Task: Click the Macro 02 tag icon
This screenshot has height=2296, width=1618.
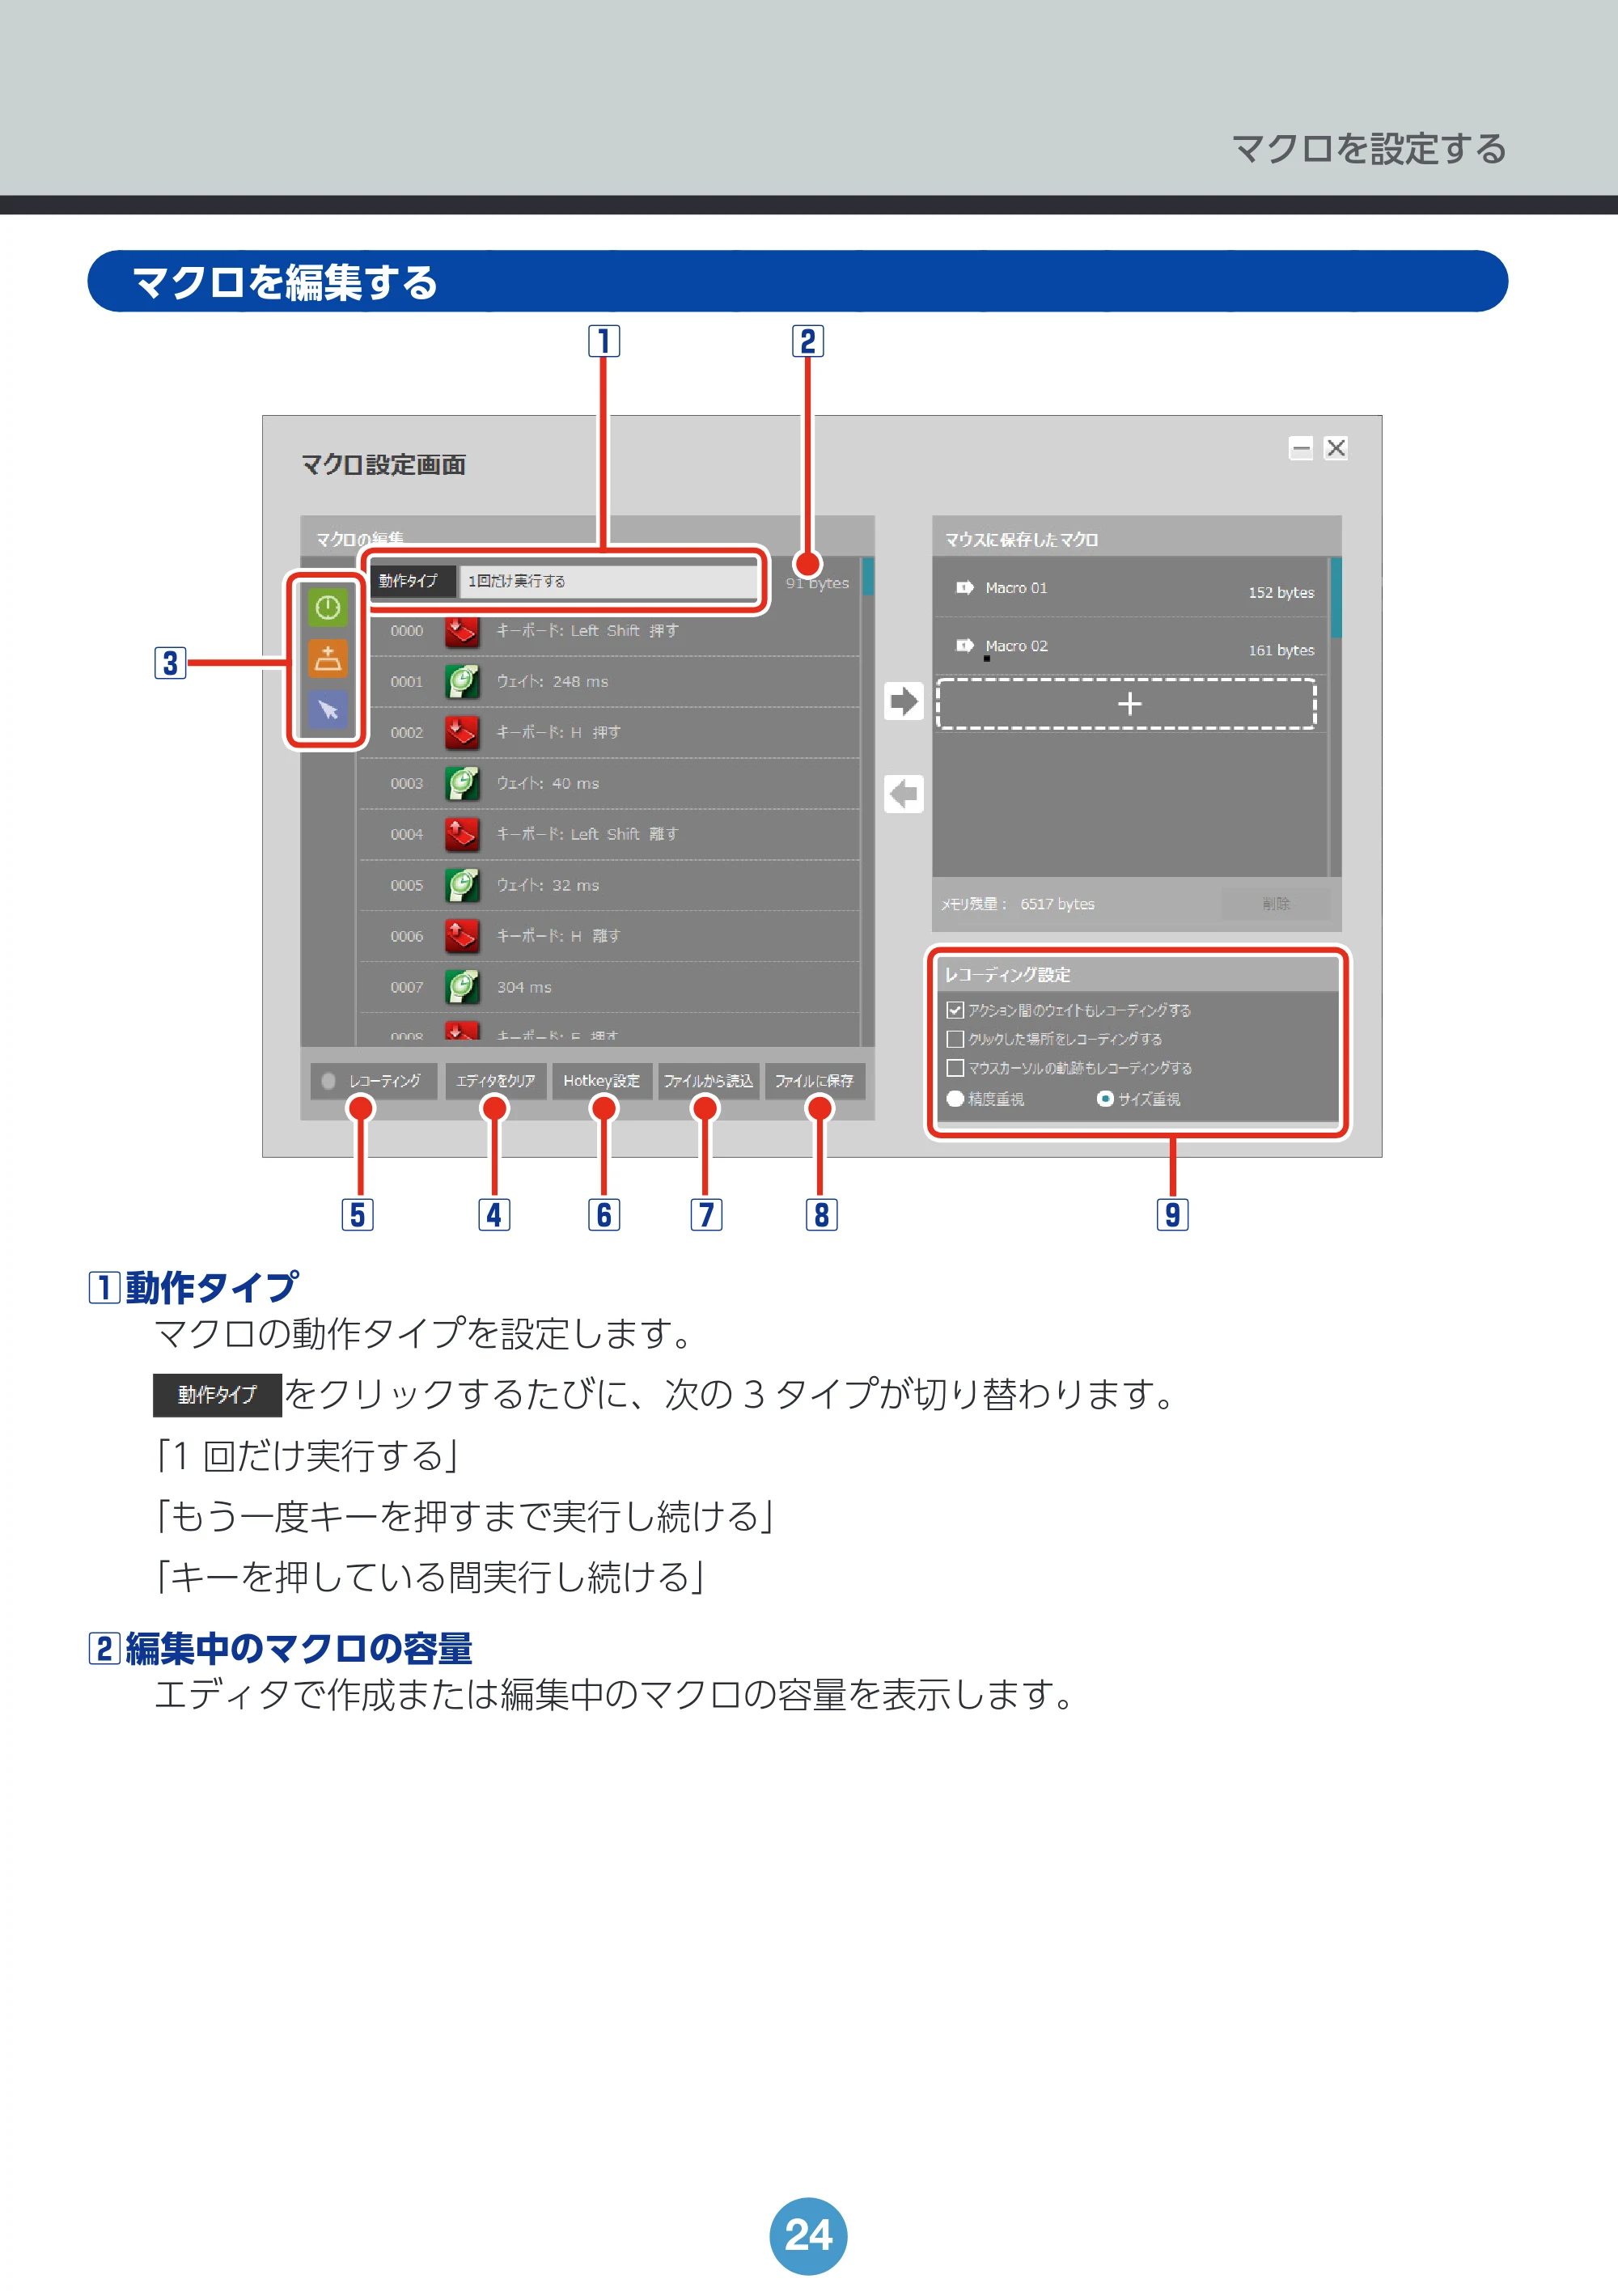Action: click(x=965, y=646)
